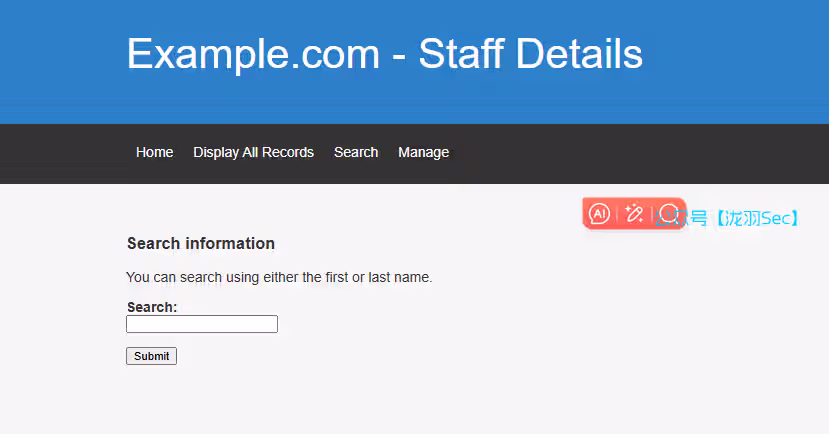The height and width of the screenshot is (434, 829).
Task: Click the AI speech bubble icon
Action: (599, 214)
